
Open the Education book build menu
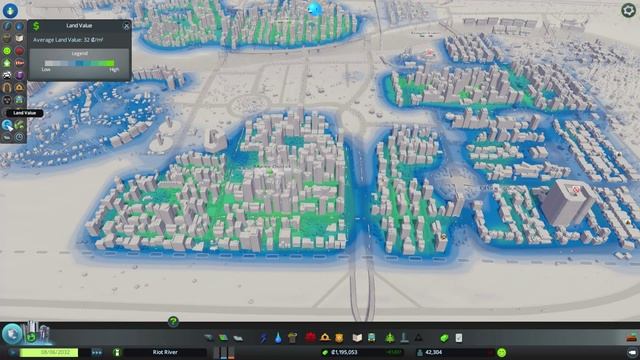[x=357, y=338]
